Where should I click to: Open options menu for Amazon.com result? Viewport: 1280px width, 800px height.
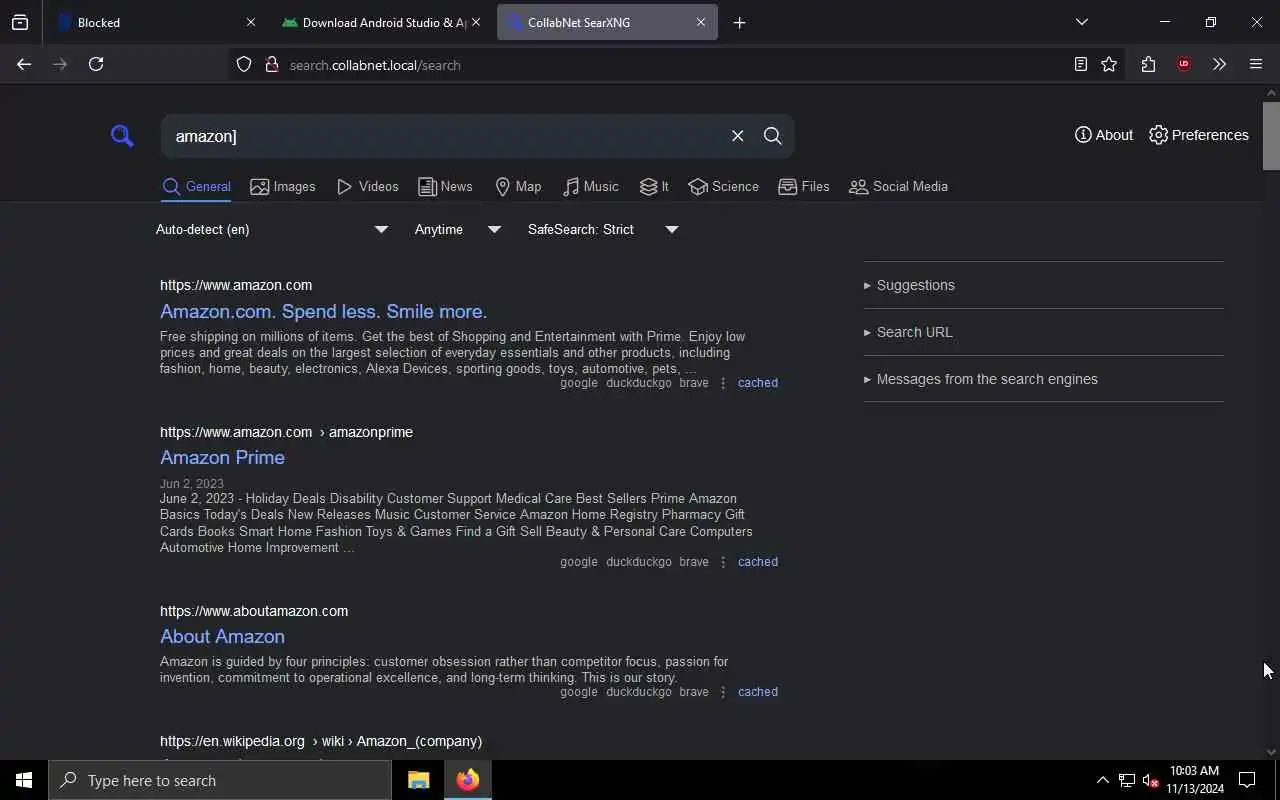723,383
